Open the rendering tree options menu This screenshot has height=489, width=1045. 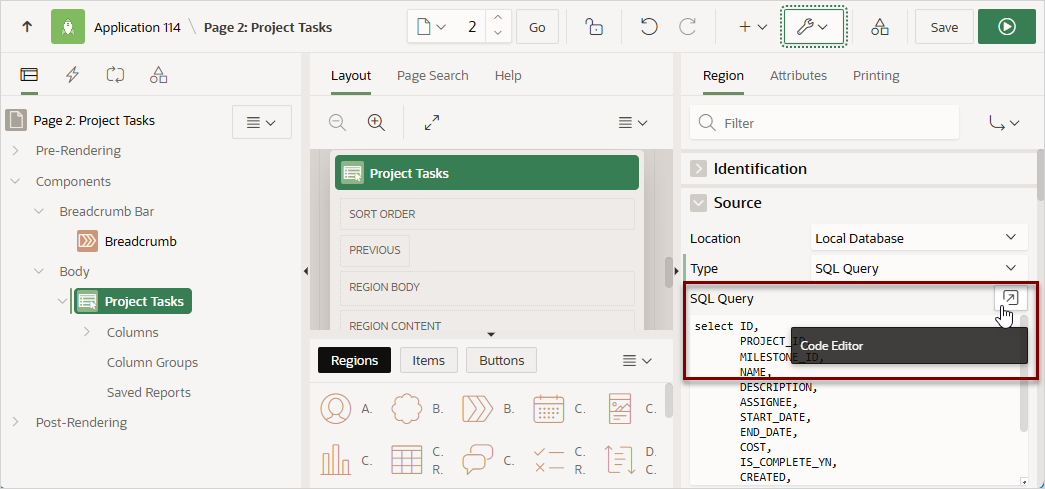[x=261, y=122]
